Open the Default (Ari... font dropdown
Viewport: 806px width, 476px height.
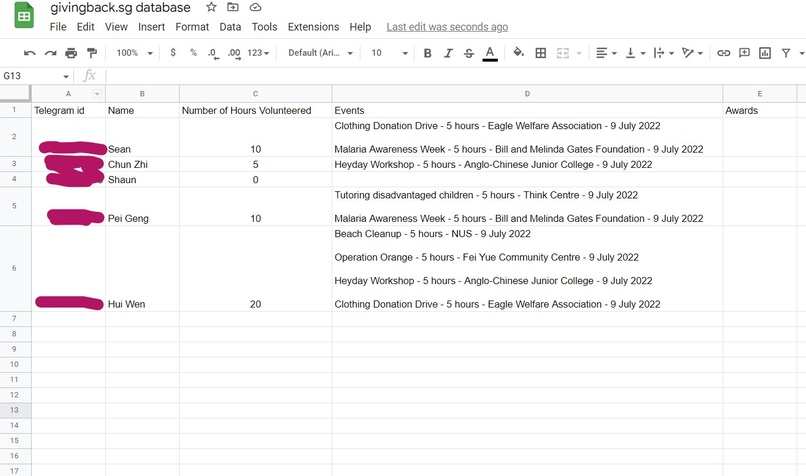(x=320, y=53)
